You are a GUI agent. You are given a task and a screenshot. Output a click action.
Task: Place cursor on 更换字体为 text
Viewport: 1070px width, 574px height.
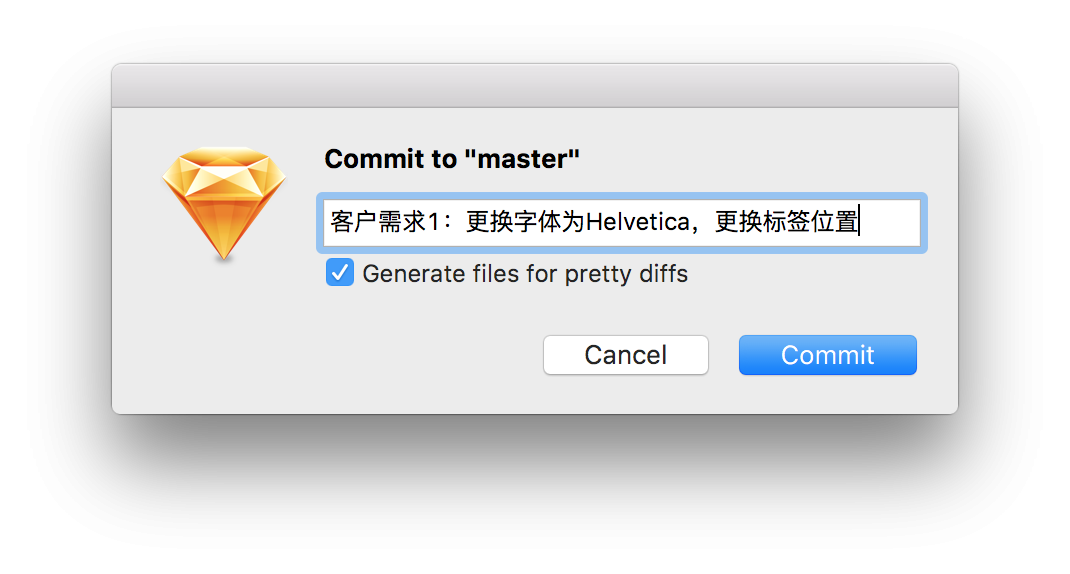[x=525, y=222]
